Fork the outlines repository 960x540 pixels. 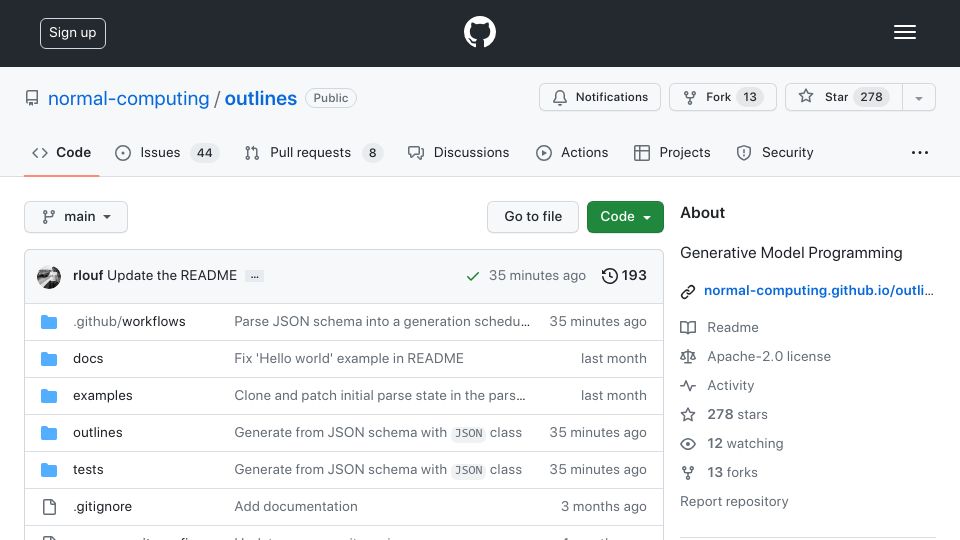(x=722, y=97)
